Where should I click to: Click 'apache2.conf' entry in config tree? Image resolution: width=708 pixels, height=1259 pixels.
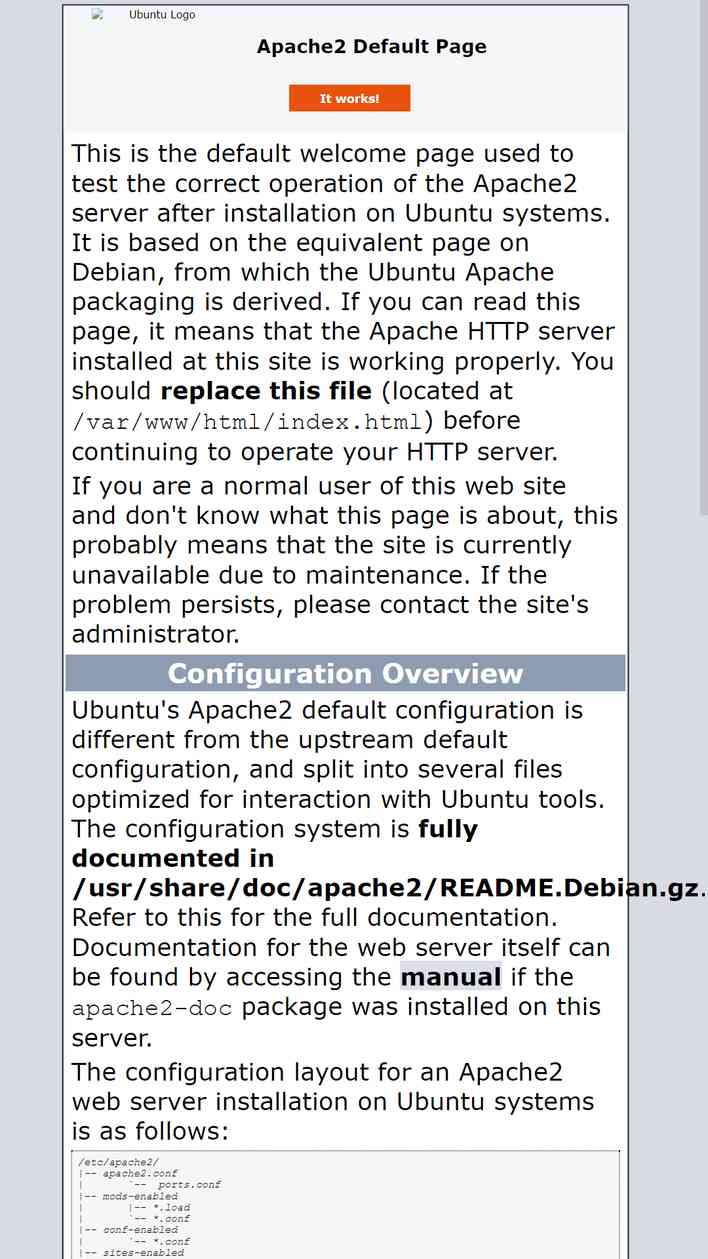point(140,1174)
